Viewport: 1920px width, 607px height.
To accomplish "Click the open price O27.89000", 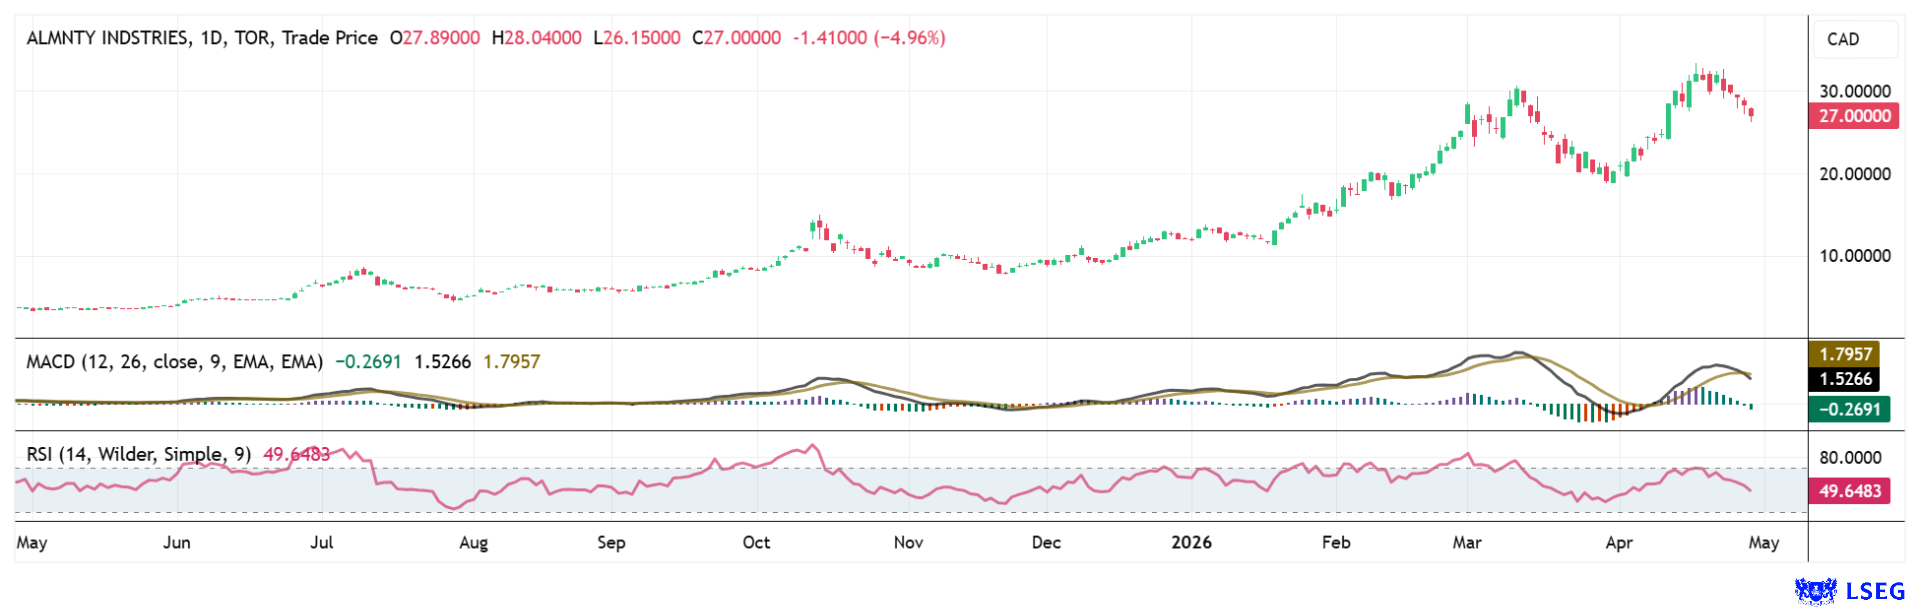I will (435, 38).
